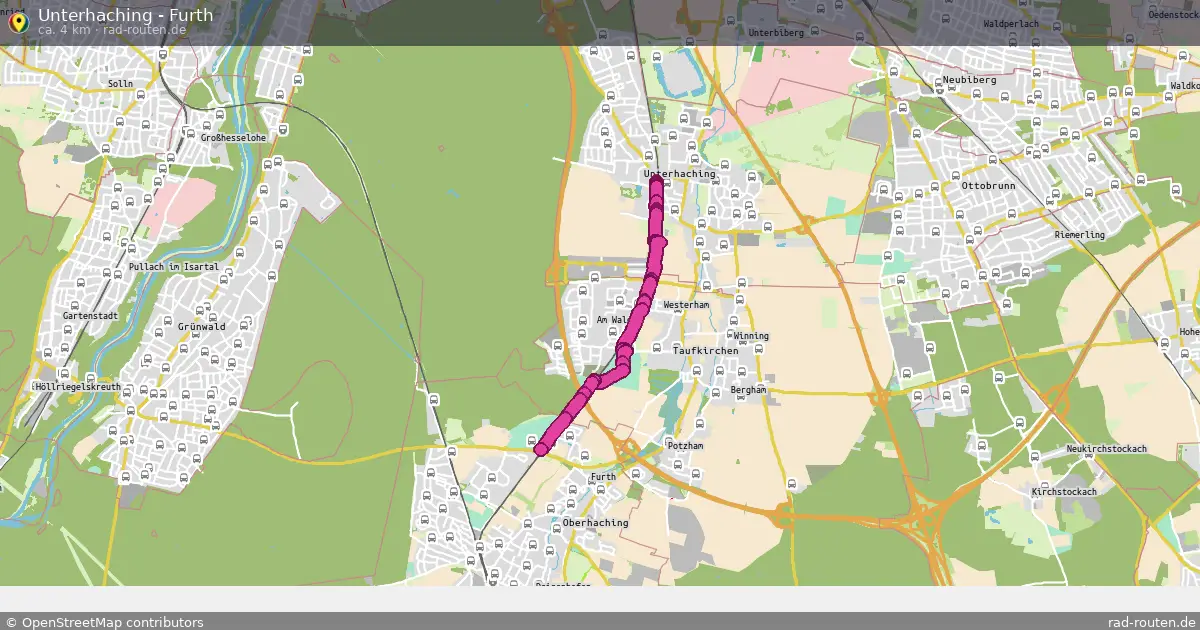Screen dimensions: 1200x630
Task: Click the Riemerling label
Action: (x=1080, y=235)
